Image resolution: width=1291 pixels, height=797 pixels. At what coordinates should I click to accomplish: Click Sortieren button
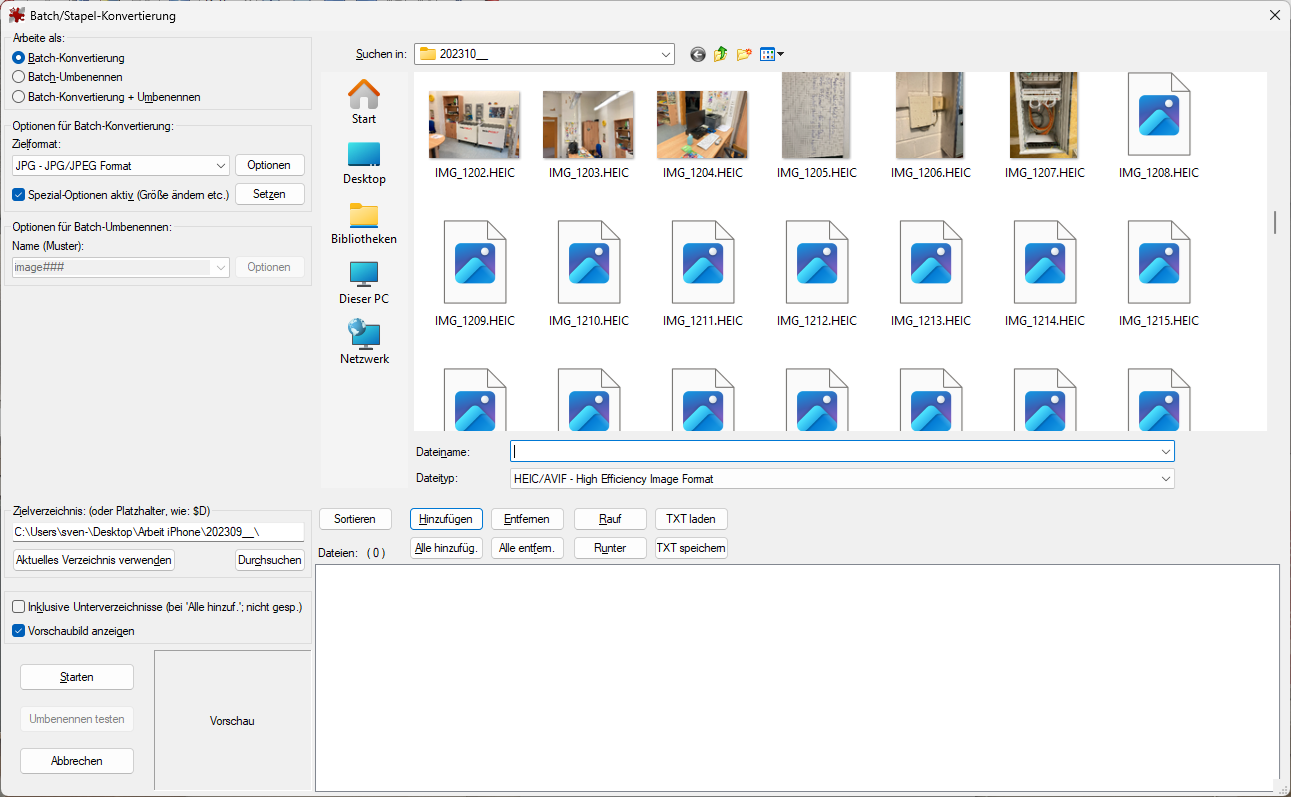click(x=355, y=519)
